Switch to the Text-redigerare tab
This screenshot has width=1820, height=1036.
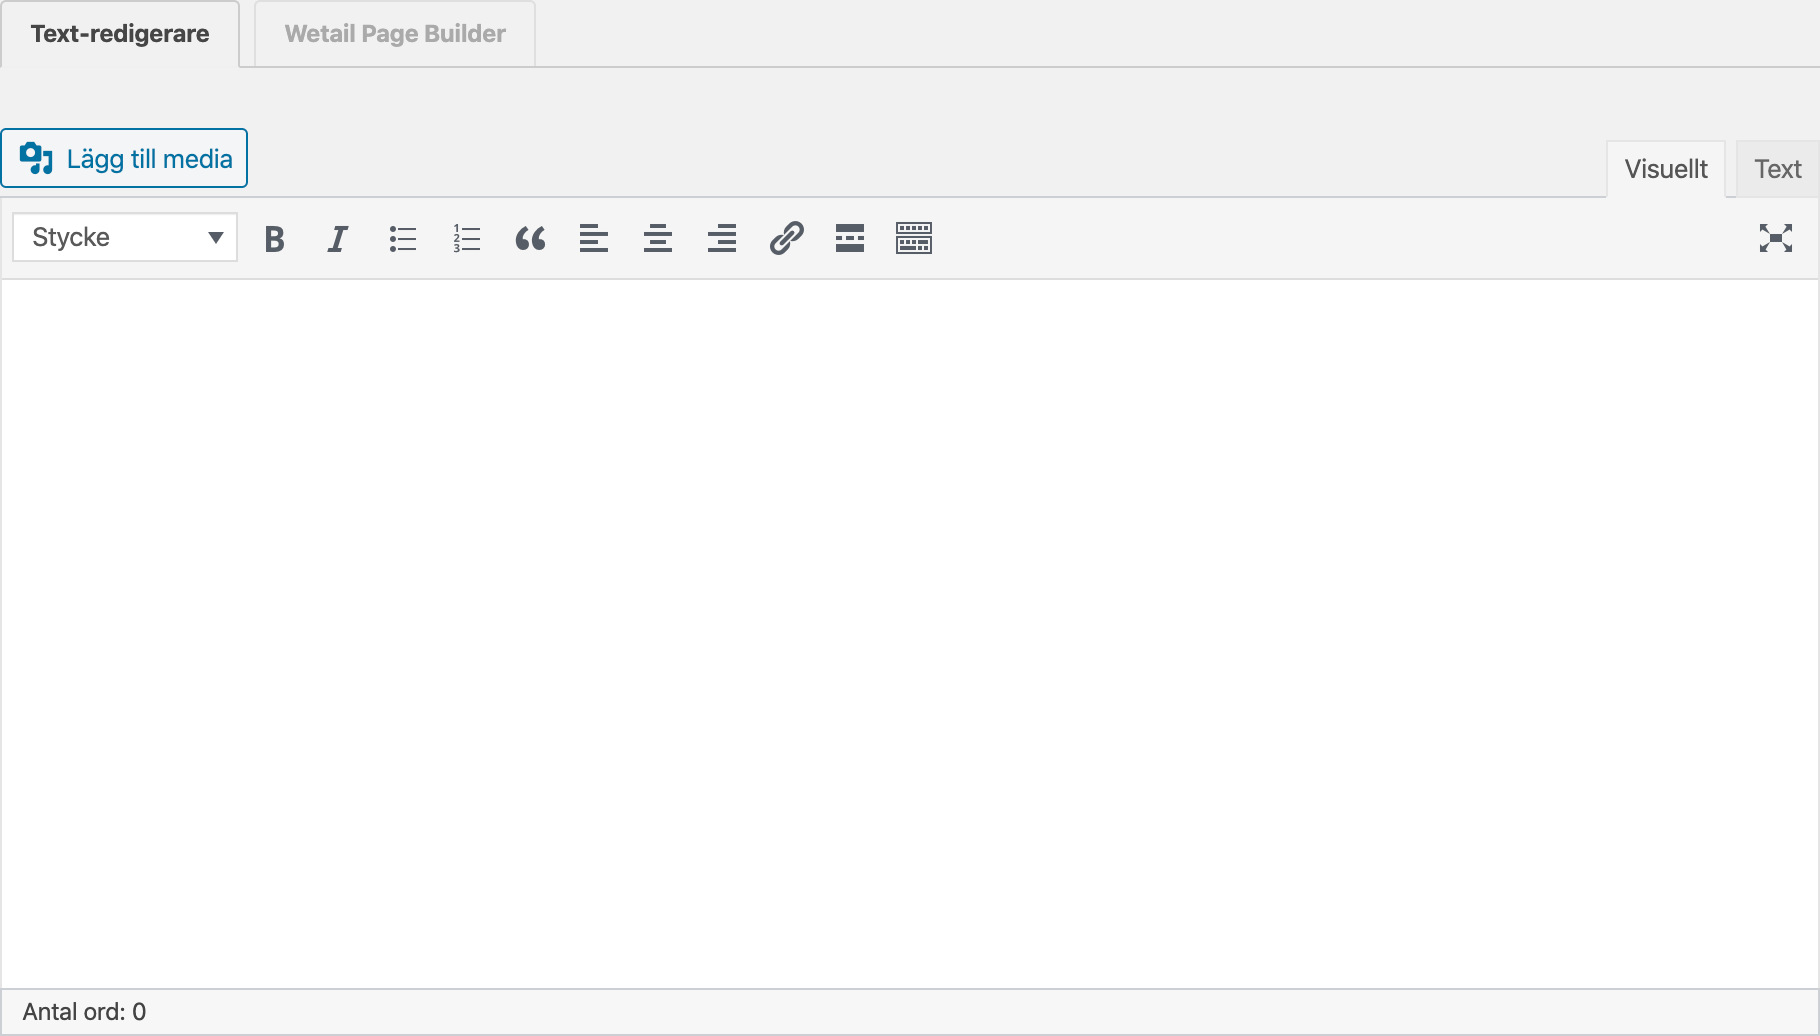(120, 34)
